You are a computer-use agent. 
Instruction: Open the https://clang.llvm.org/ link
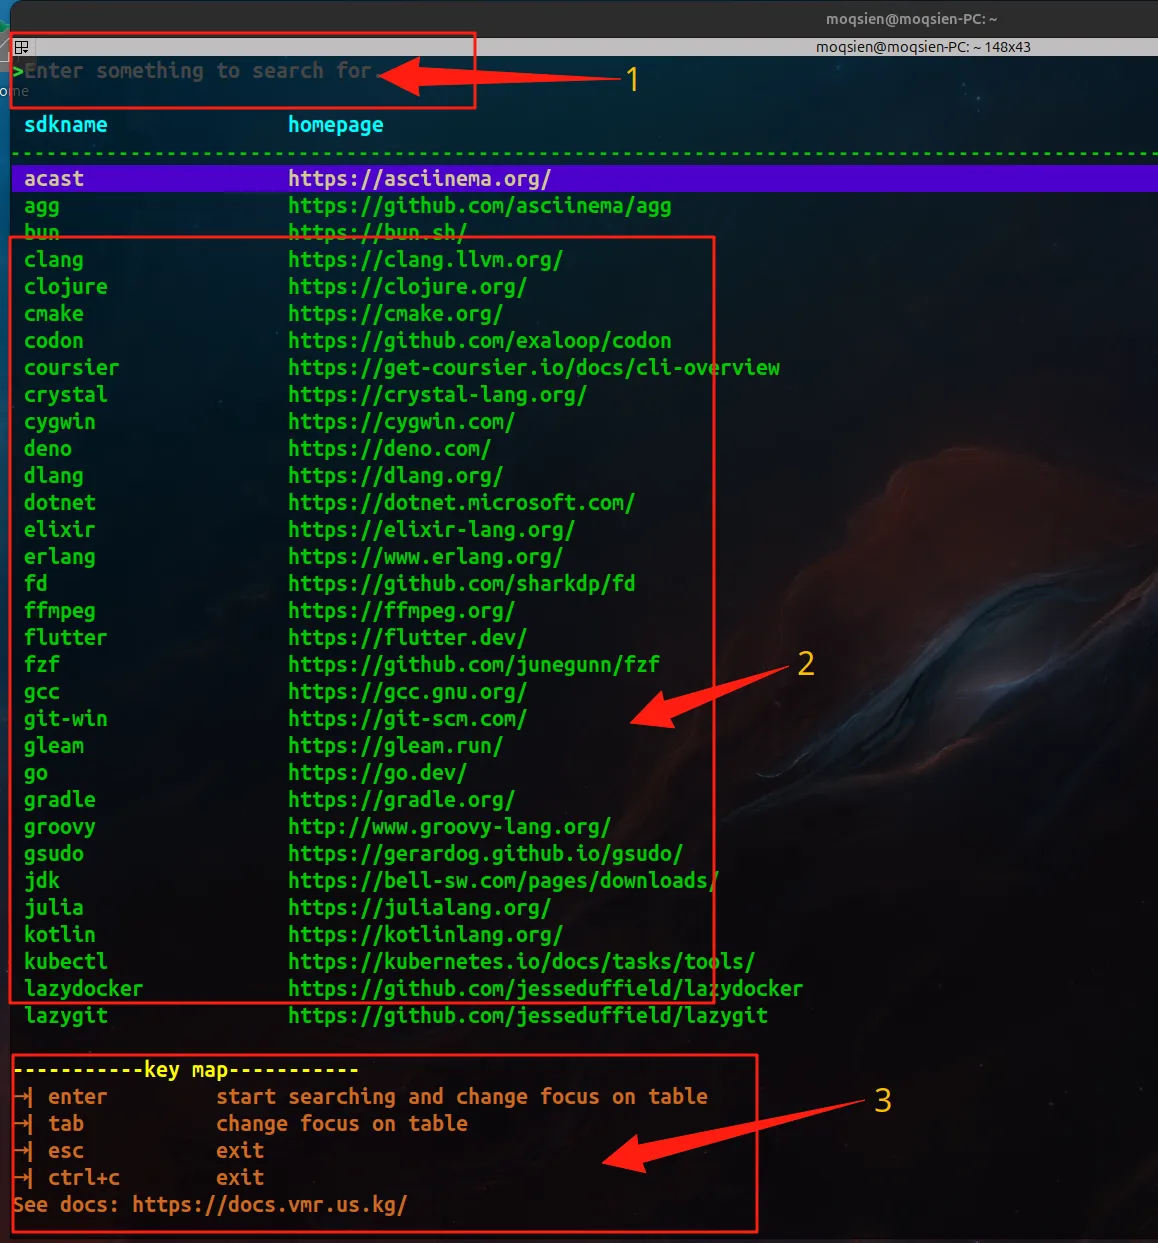point(426,260)
